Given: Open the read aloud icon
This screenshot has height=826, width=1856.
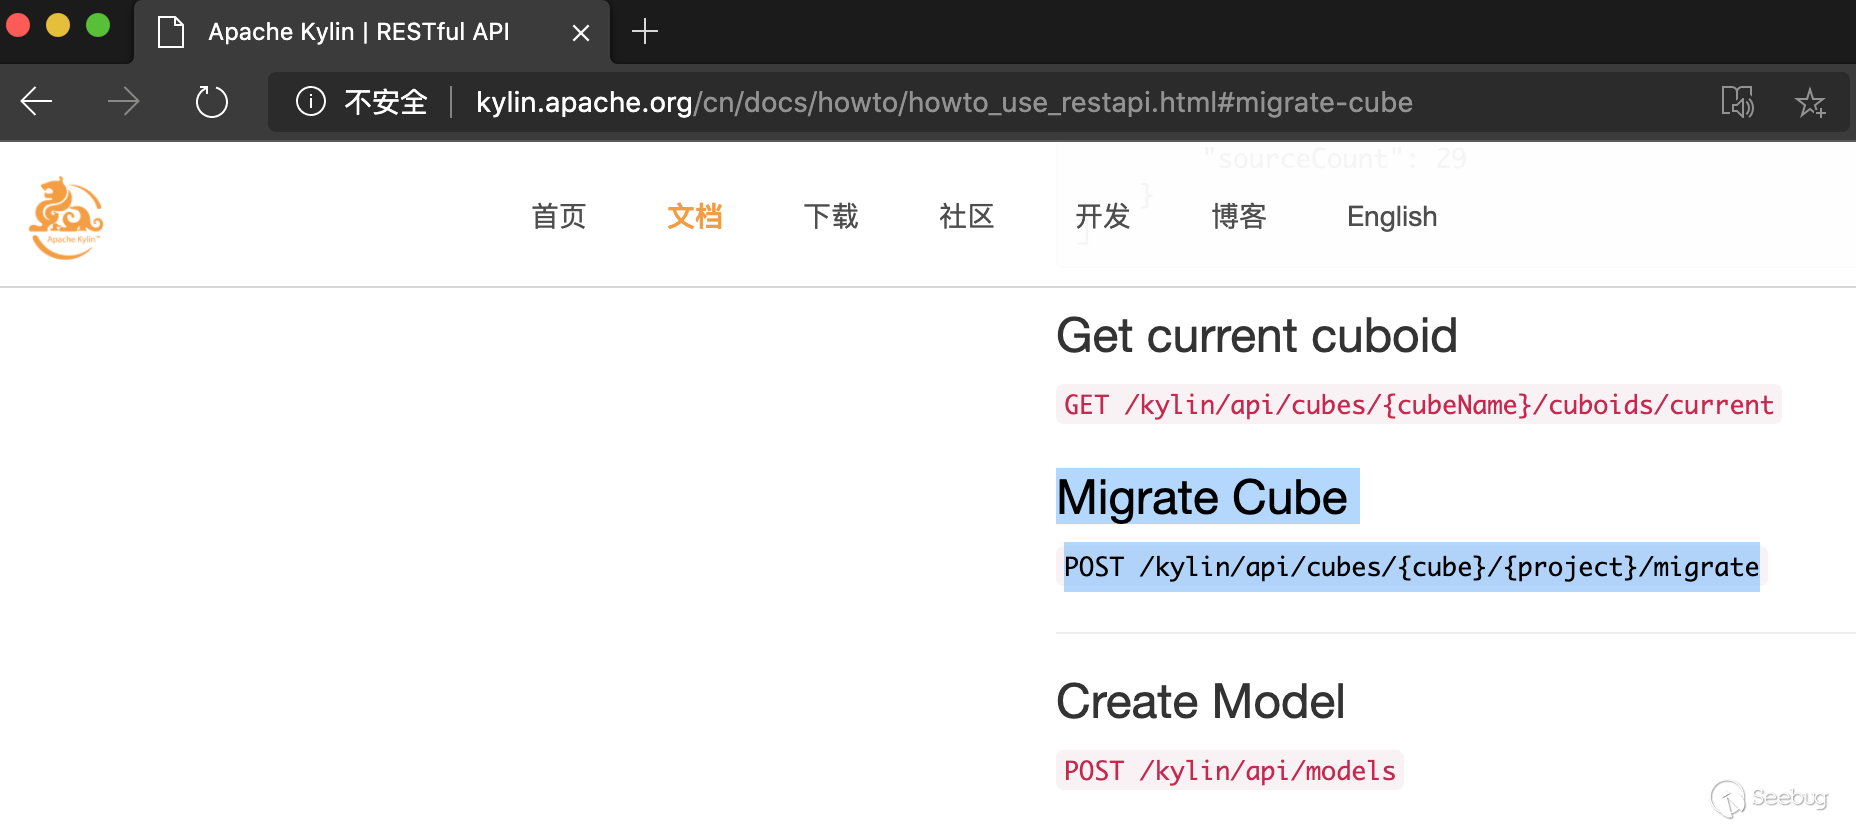Looking at the screenshot, I should point(1737,101).
